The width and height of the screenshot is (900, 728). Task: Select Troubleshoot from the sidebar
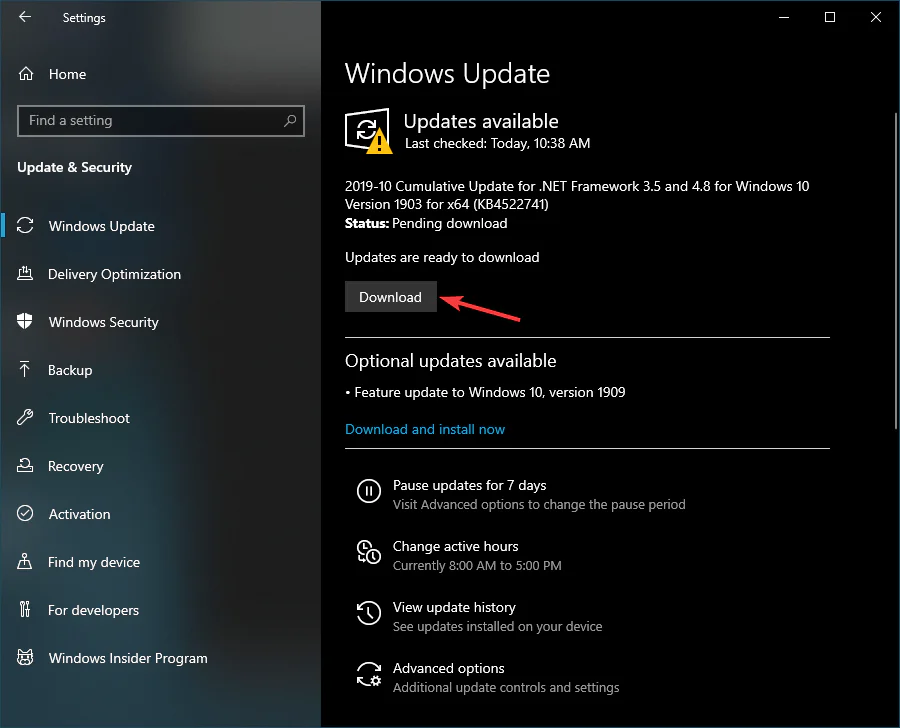89,418
